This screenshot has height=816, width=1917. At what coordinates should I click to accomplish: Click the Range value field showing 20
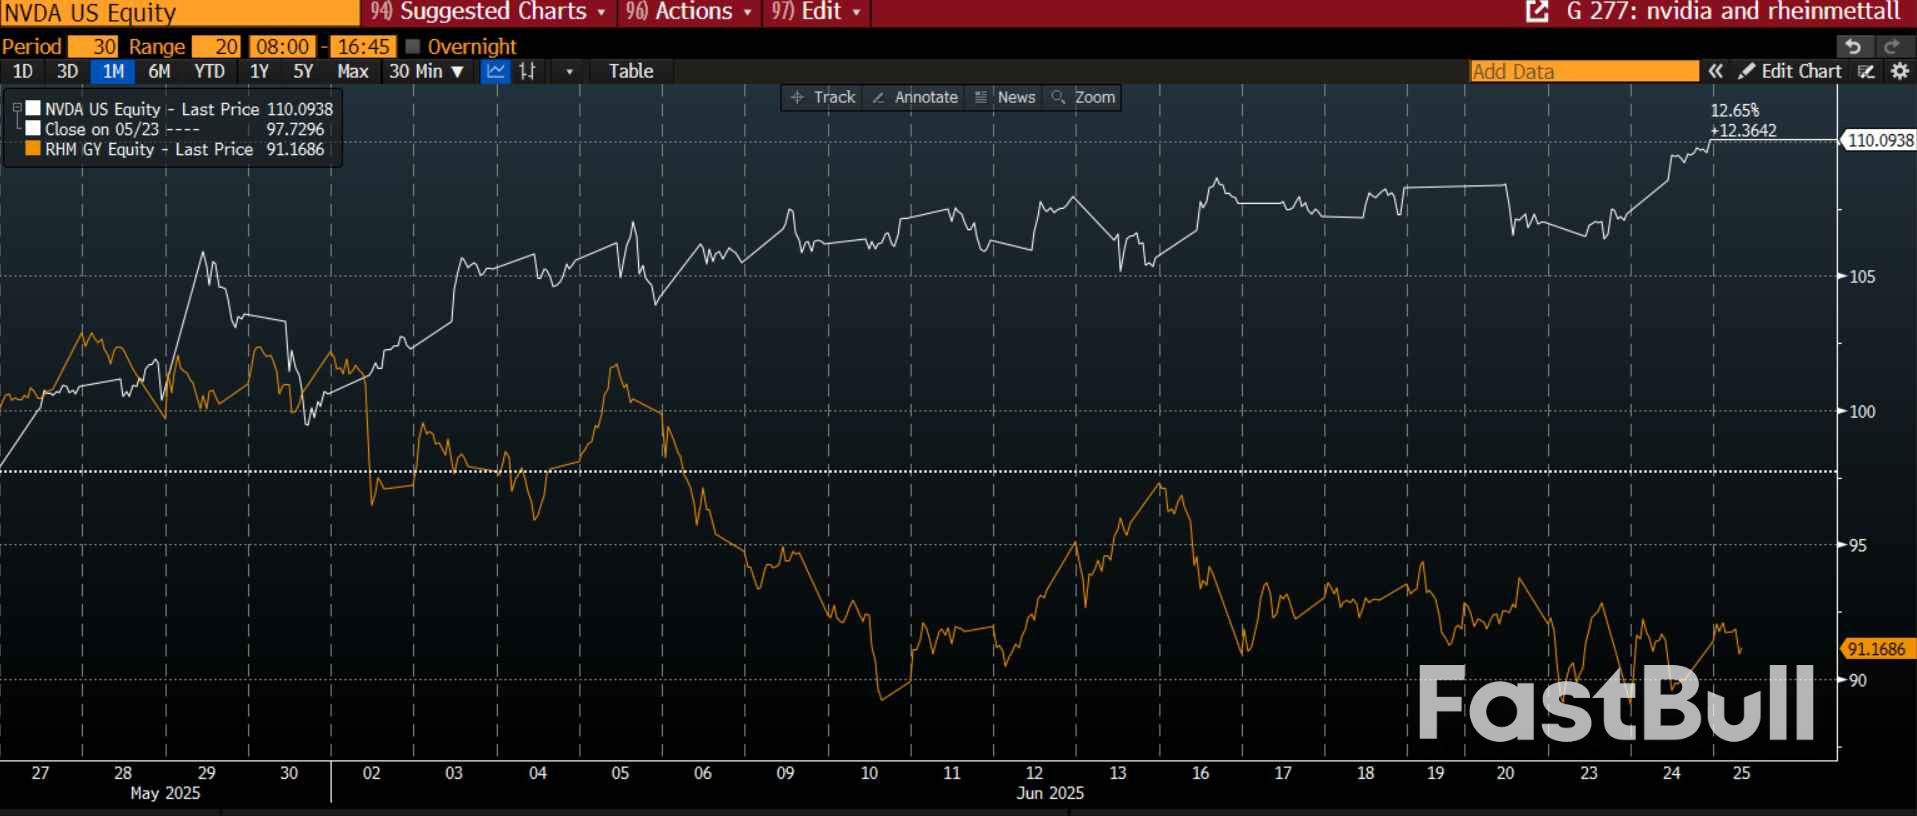pyautogui.click(x=216, y=47)
